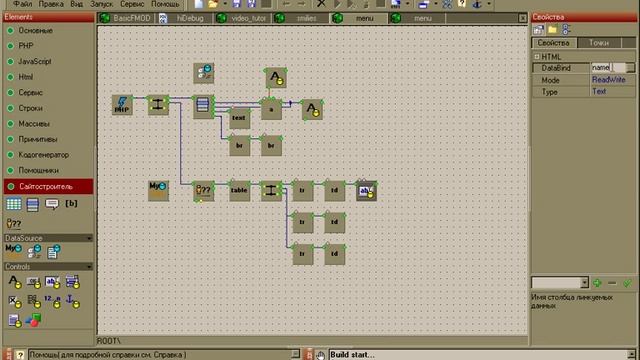640x360 pixels.
Task: Select the ab edit box control in palette
Action: click(x=53, y=282)
